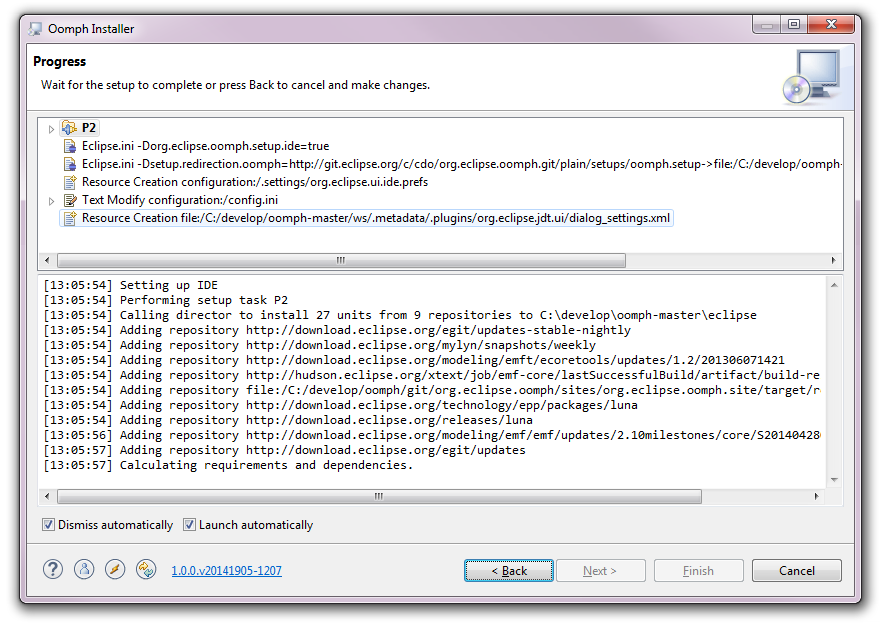Click the Text Modify task icon
This screenshot has height=627, width=884.
click(x=70, y=200)
